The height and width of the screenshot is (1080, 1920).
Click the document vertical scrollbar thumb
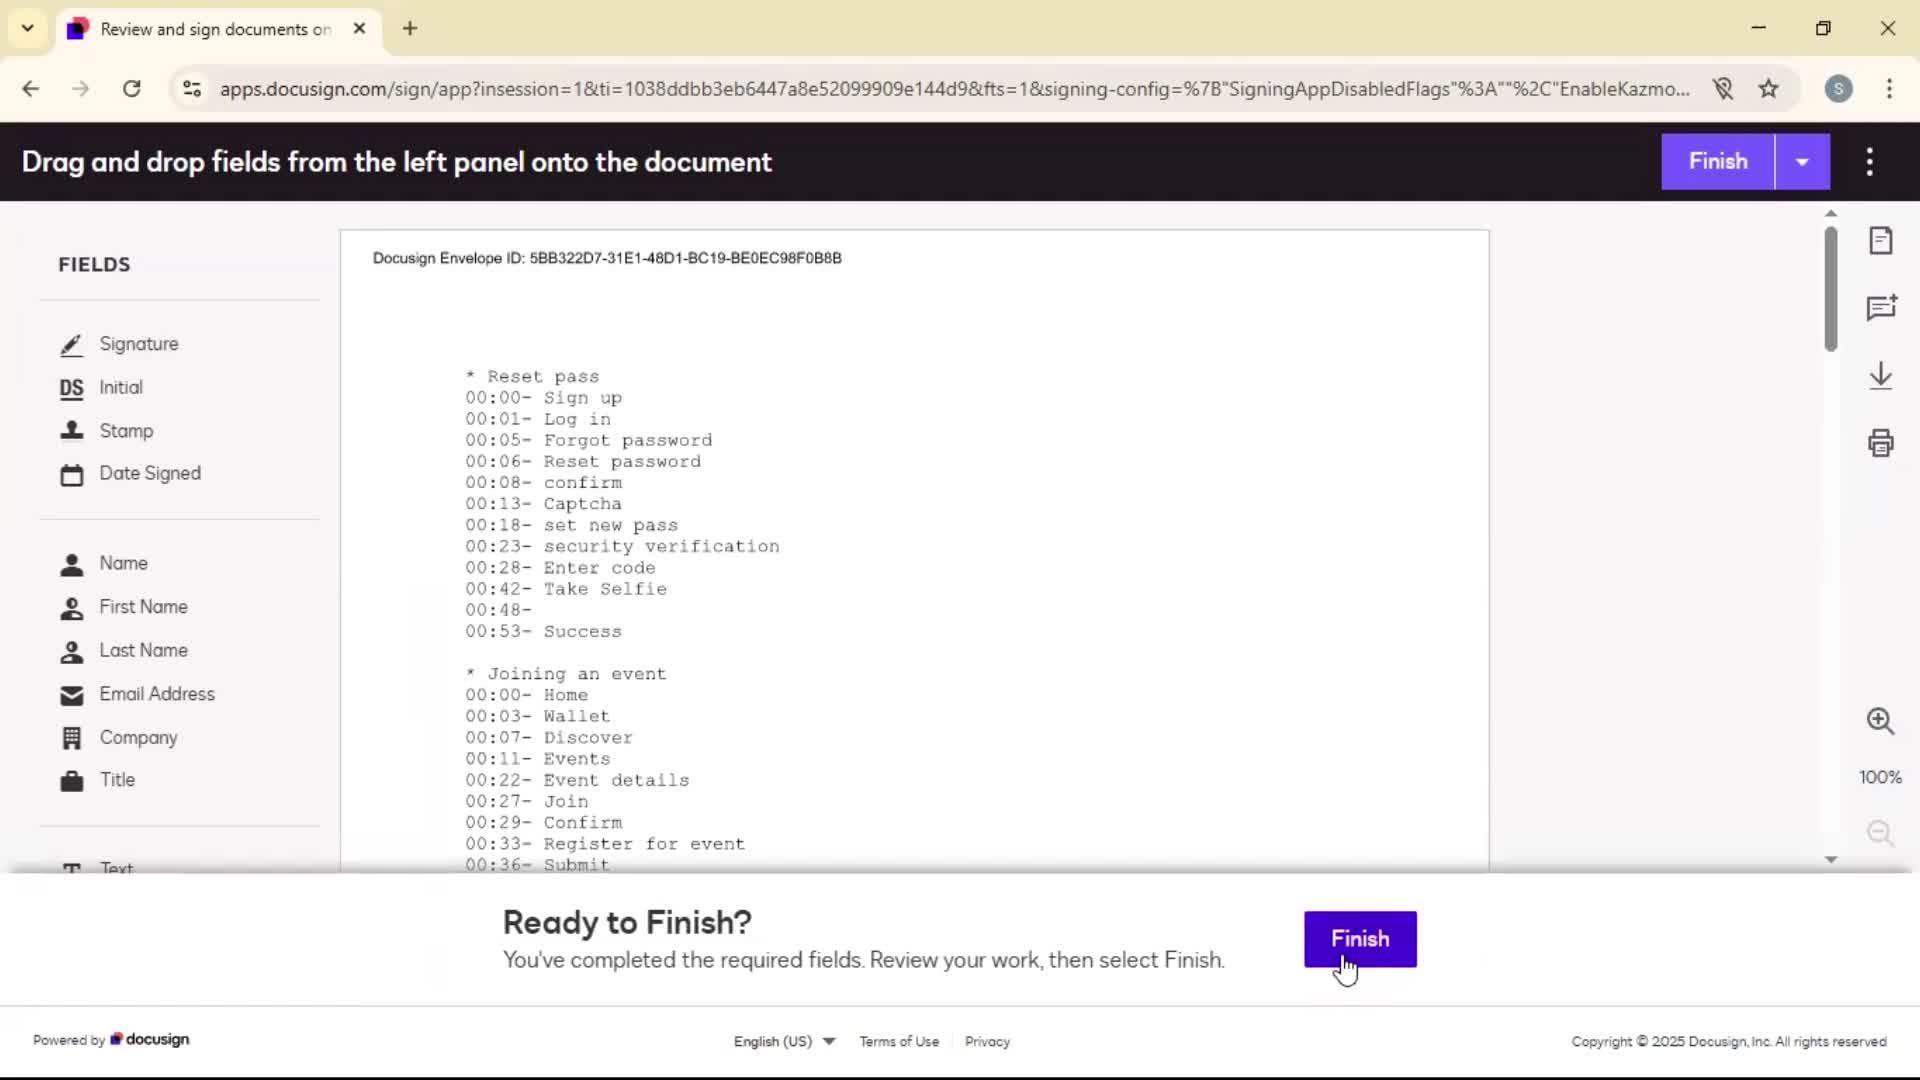pos(1831,288)
